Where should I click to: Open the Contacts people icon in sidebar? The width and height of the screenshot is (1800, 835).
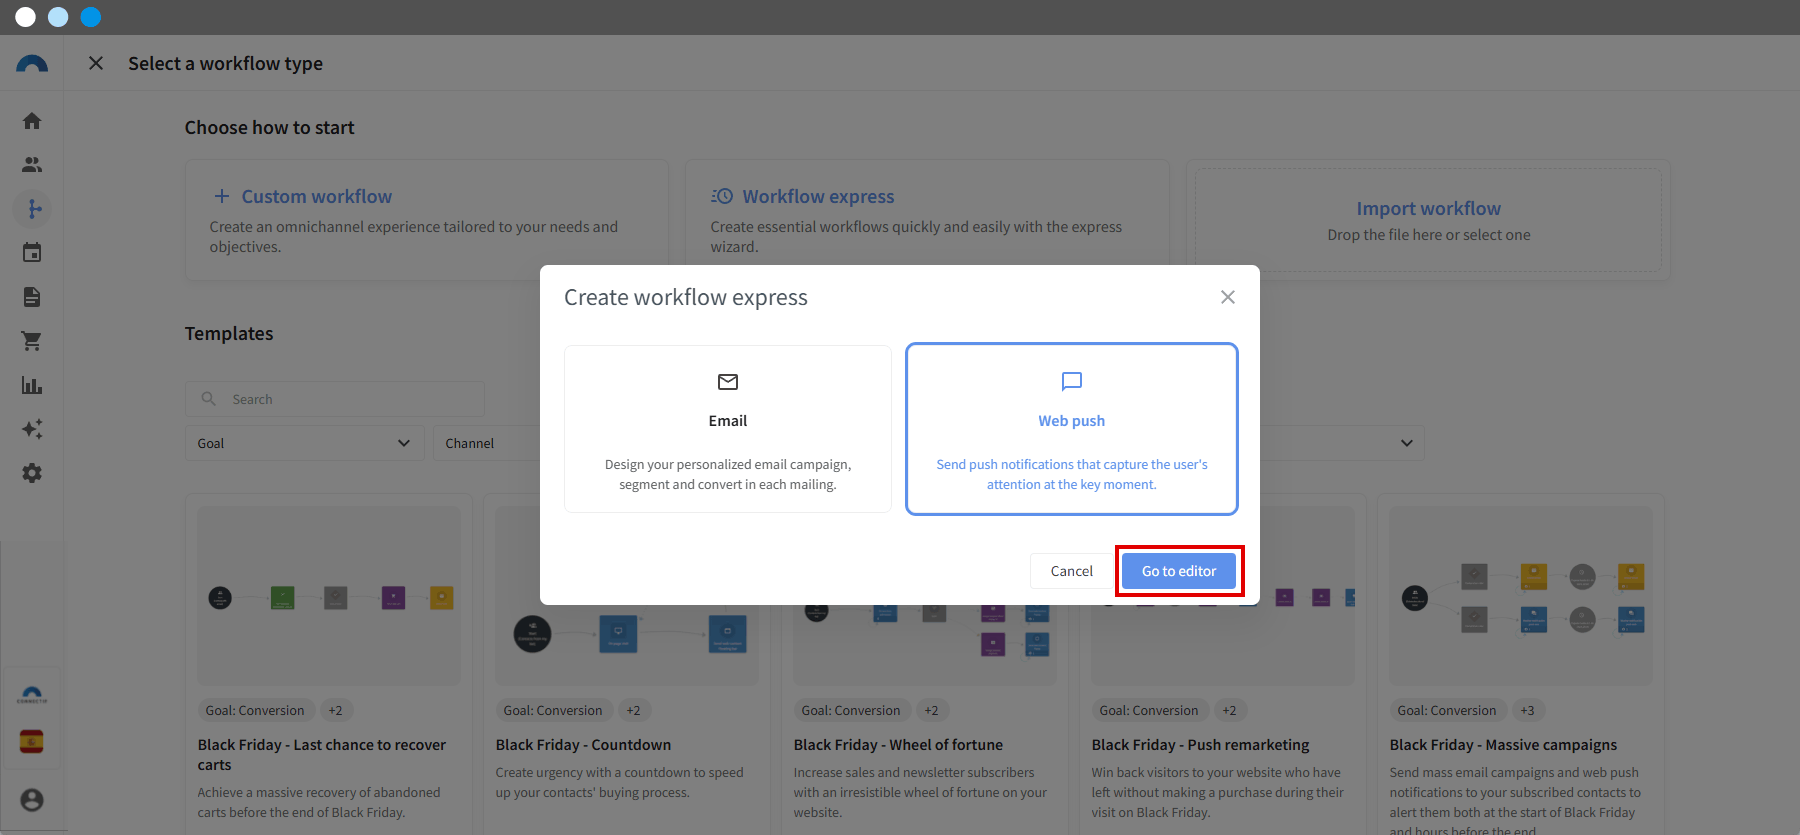[32, 165]
